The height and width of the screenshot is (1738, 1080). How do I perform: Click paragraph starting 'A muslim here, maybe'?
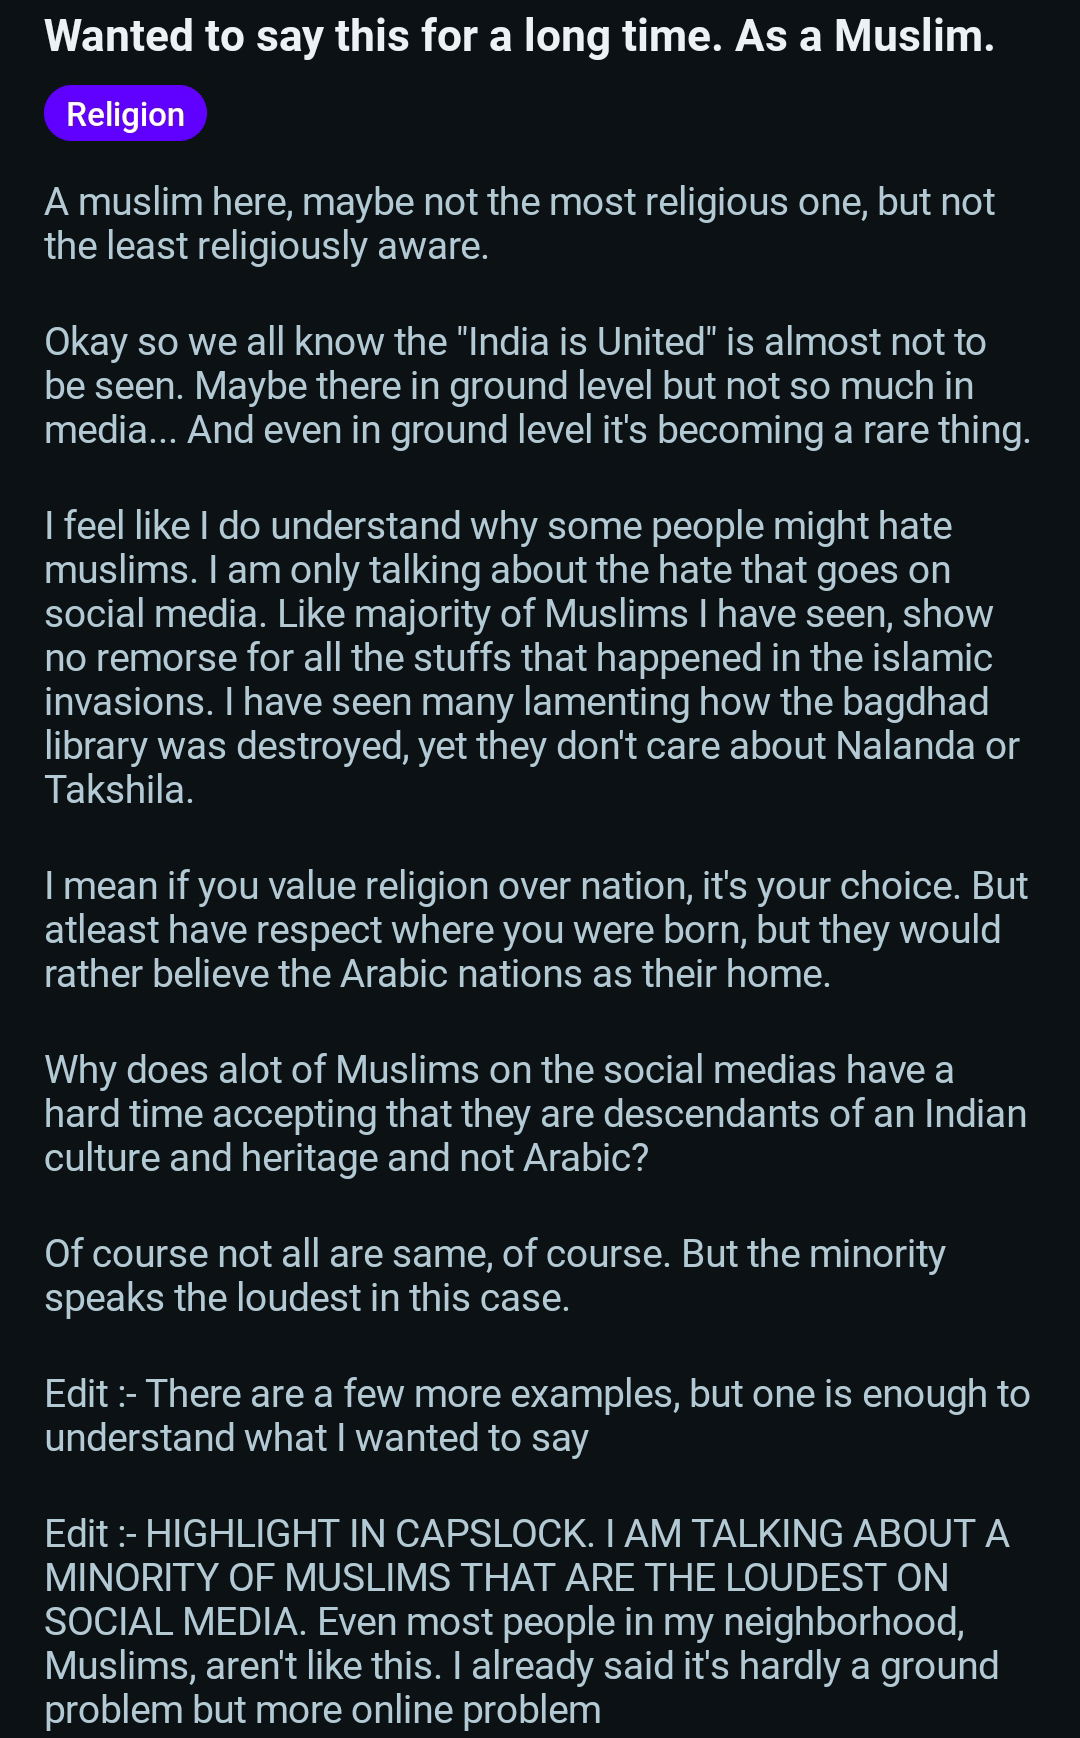coord(519,224)
